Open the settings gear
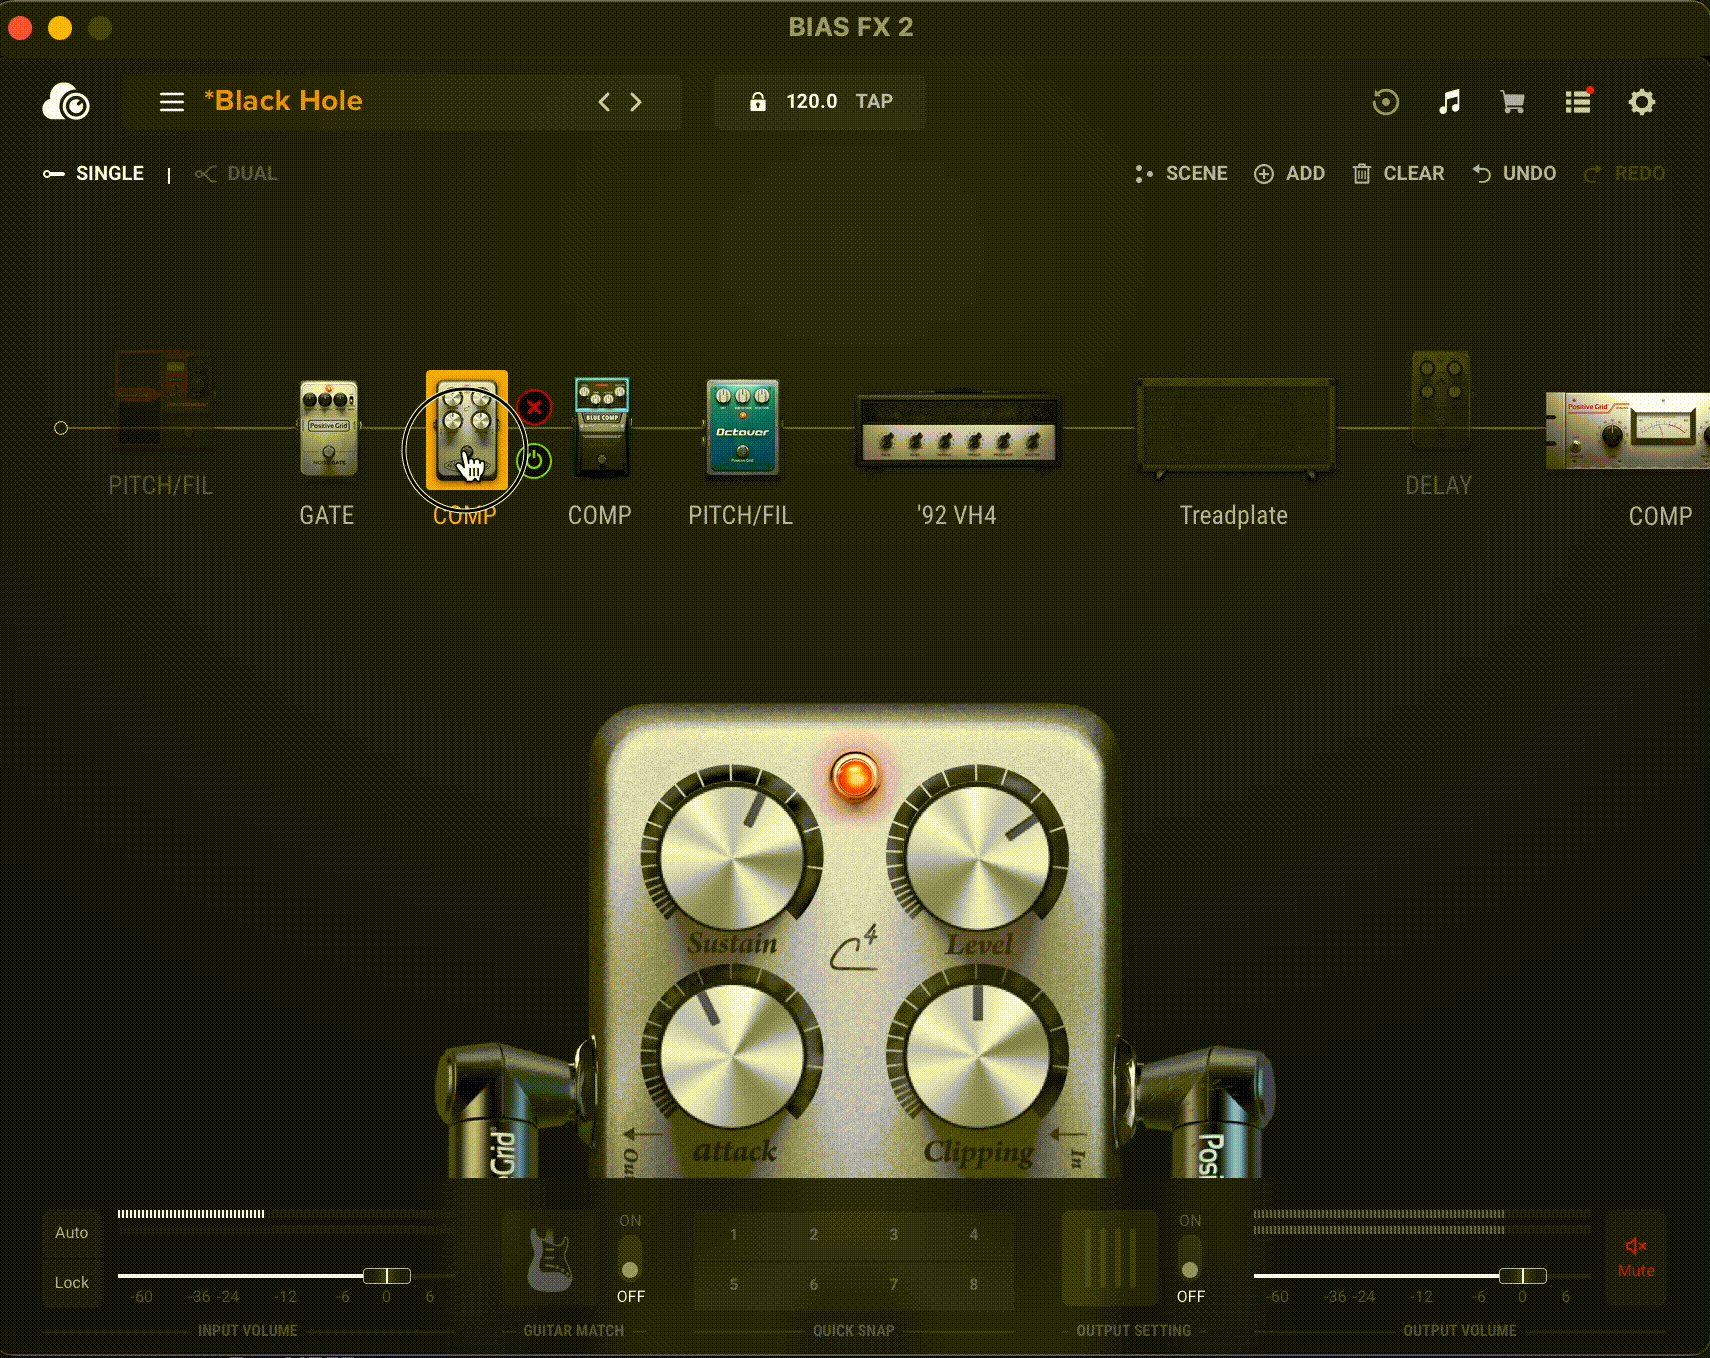Image resolution: width=1710 pixels, height=1358 pixels. coord(1642,102)
